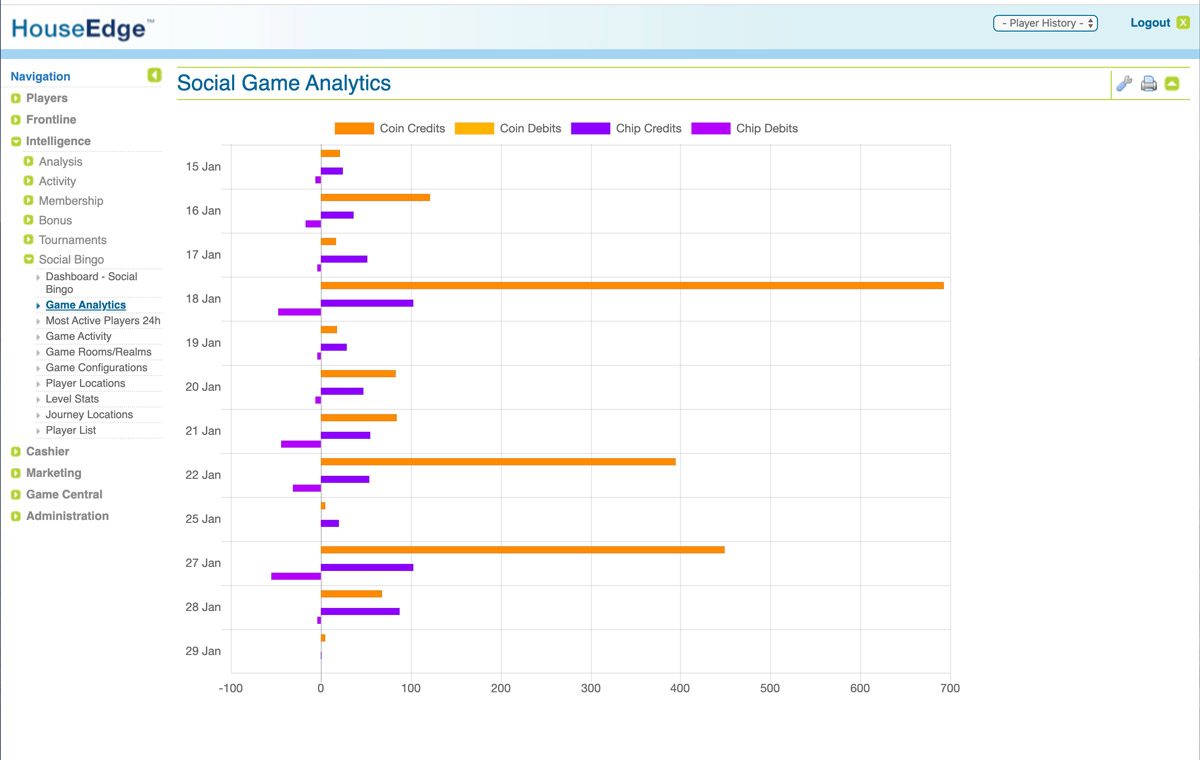Expand the Activity submenu arrow
Screen dimensions: 1200x760
[x=29, y=181]
